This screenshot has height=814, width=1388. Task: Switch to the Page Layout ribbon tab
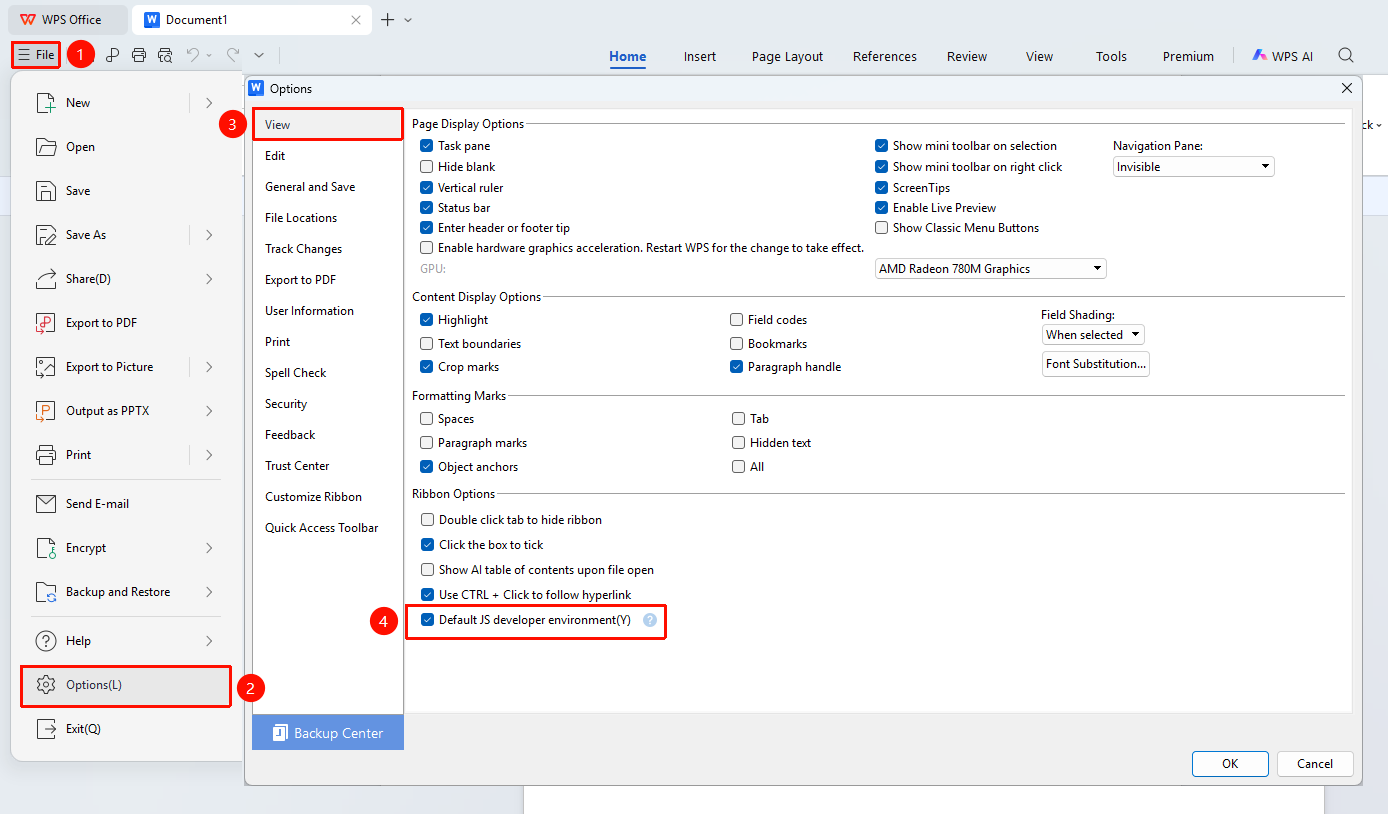pyautogui.click(x=788, y=57)
